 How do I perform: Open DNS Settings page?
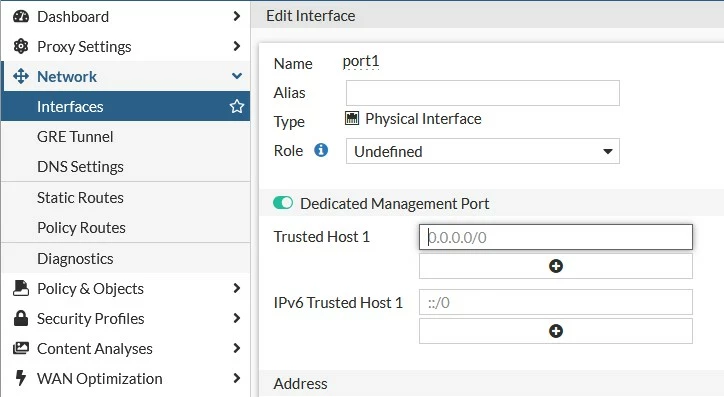point(126,167)
